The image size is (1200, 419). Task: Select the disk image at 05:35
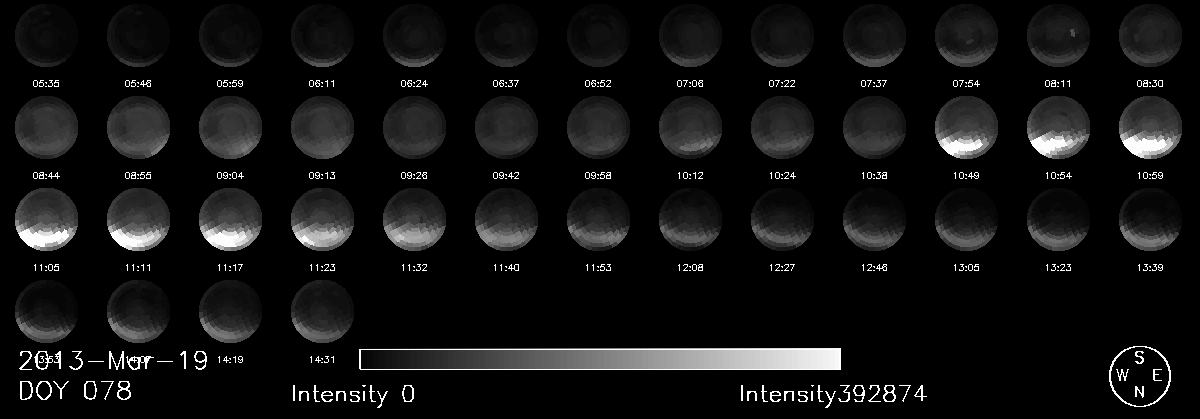[x=46, y=35]
